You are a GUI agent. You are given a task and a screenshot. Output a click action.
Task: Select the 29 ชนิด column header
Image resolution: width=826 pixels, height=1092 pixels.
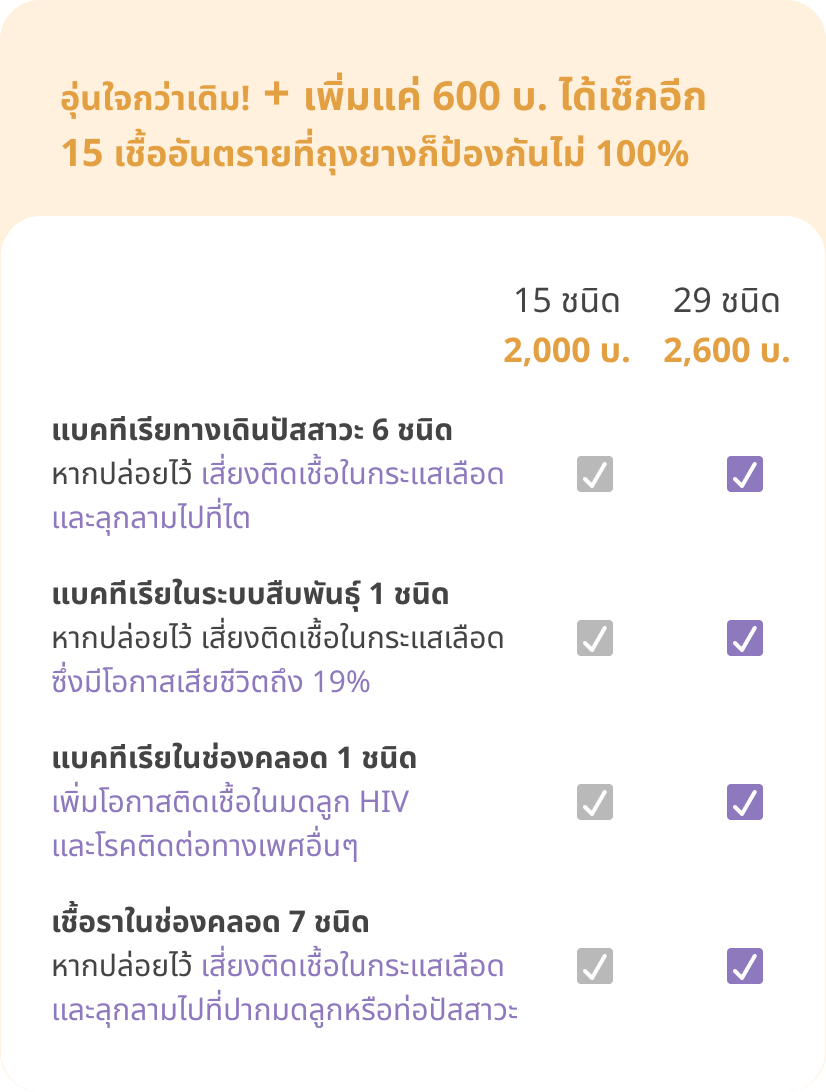pos(726,301)
